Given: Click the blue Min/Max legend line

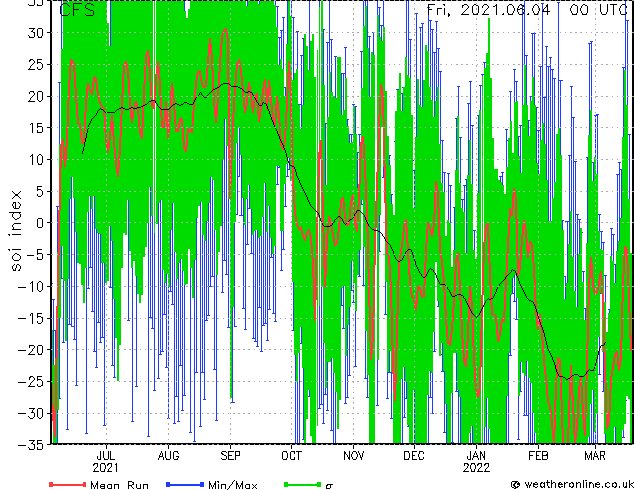Looking at the screenshot, I should (185, 484).
